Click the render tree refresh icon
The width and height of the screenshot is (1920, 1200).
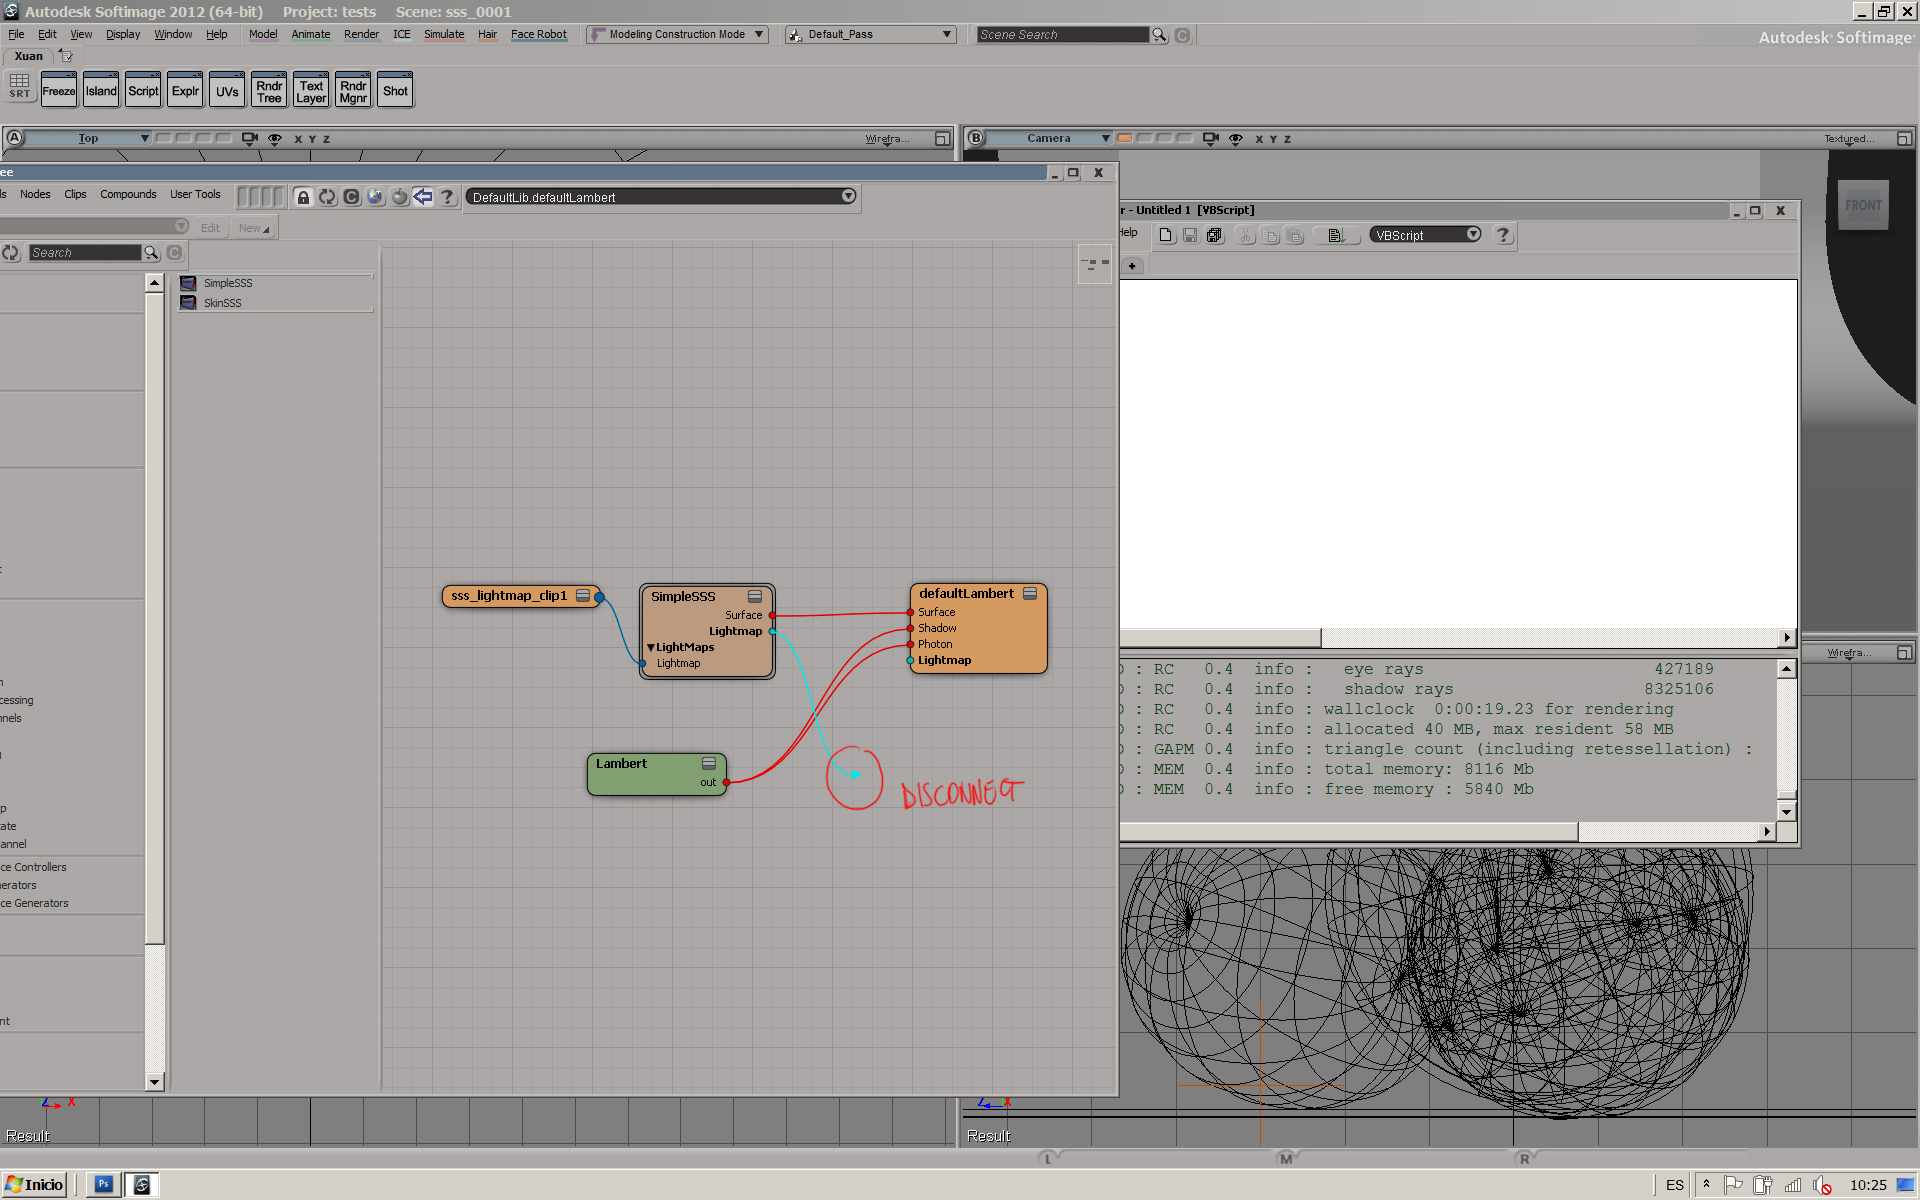(327, 197)
